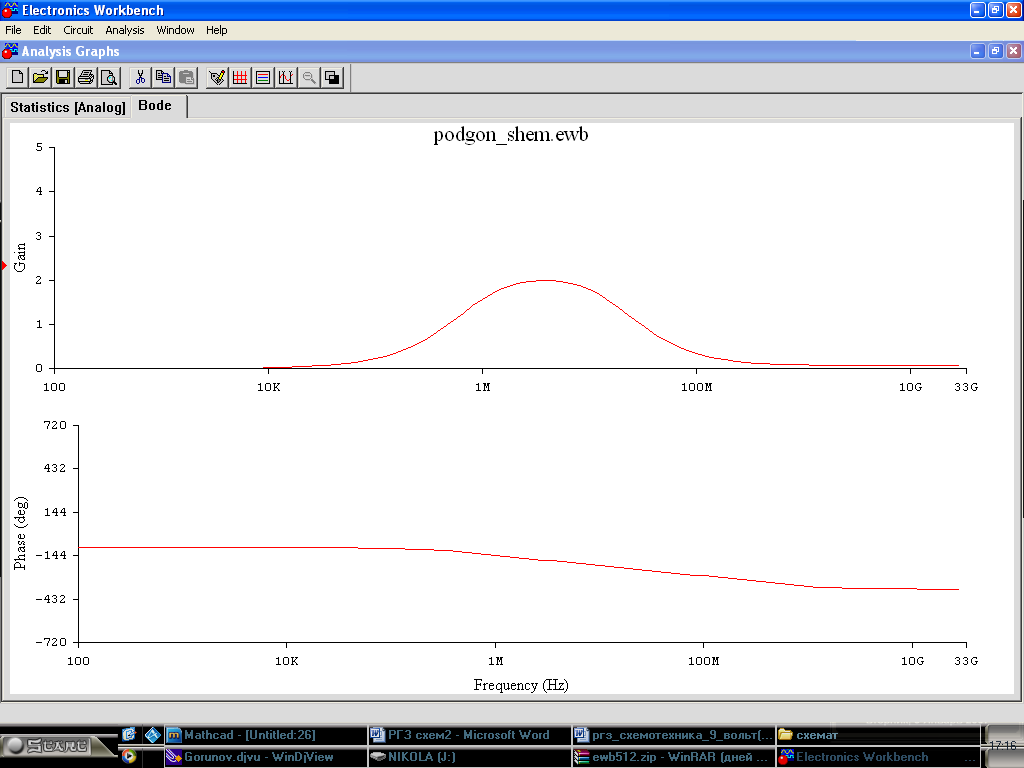
Task: Click the restore zoom magnifier icon
Action: coord(309,78)
